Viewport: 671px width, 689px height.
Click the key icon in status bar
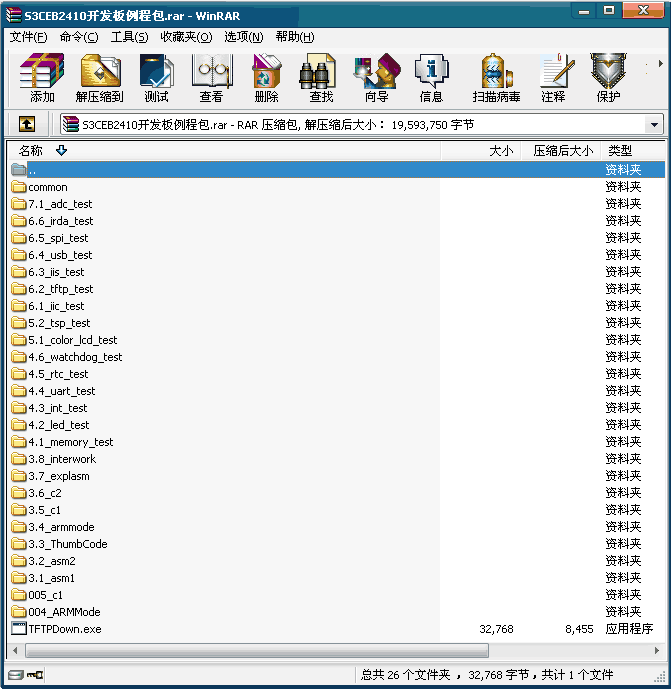click(x=35, y=674)
